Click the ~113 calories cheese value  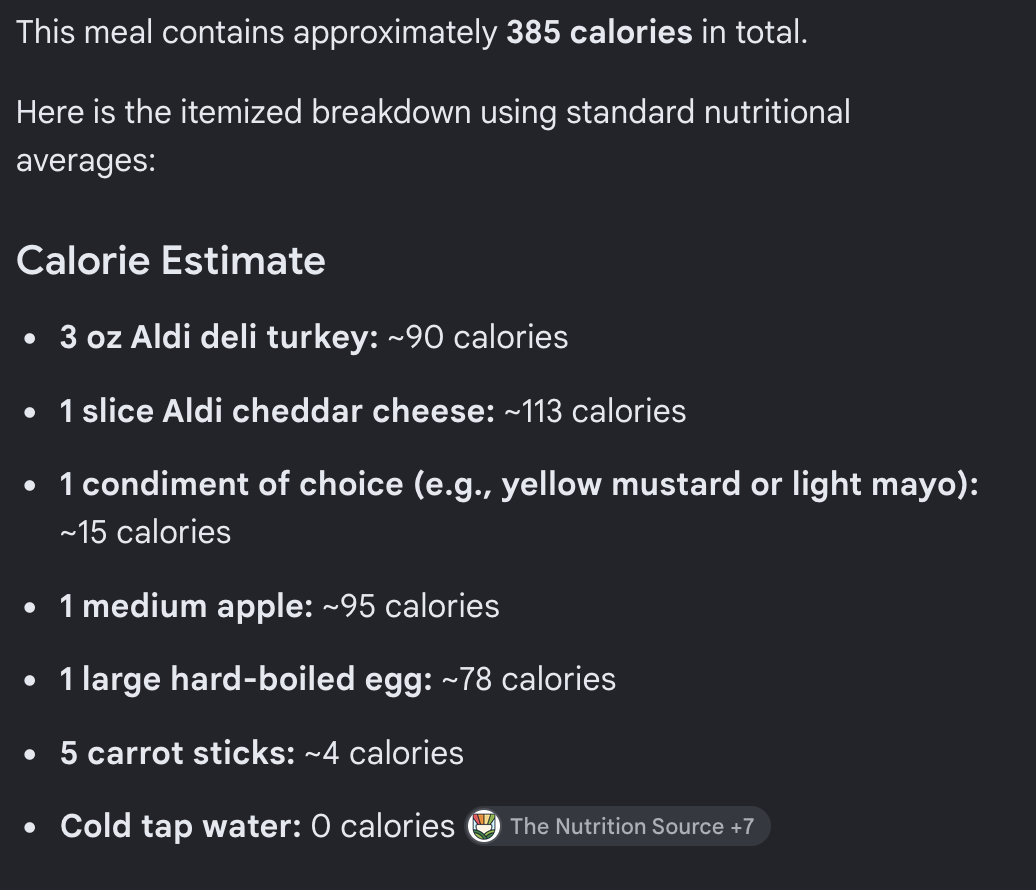595,411
